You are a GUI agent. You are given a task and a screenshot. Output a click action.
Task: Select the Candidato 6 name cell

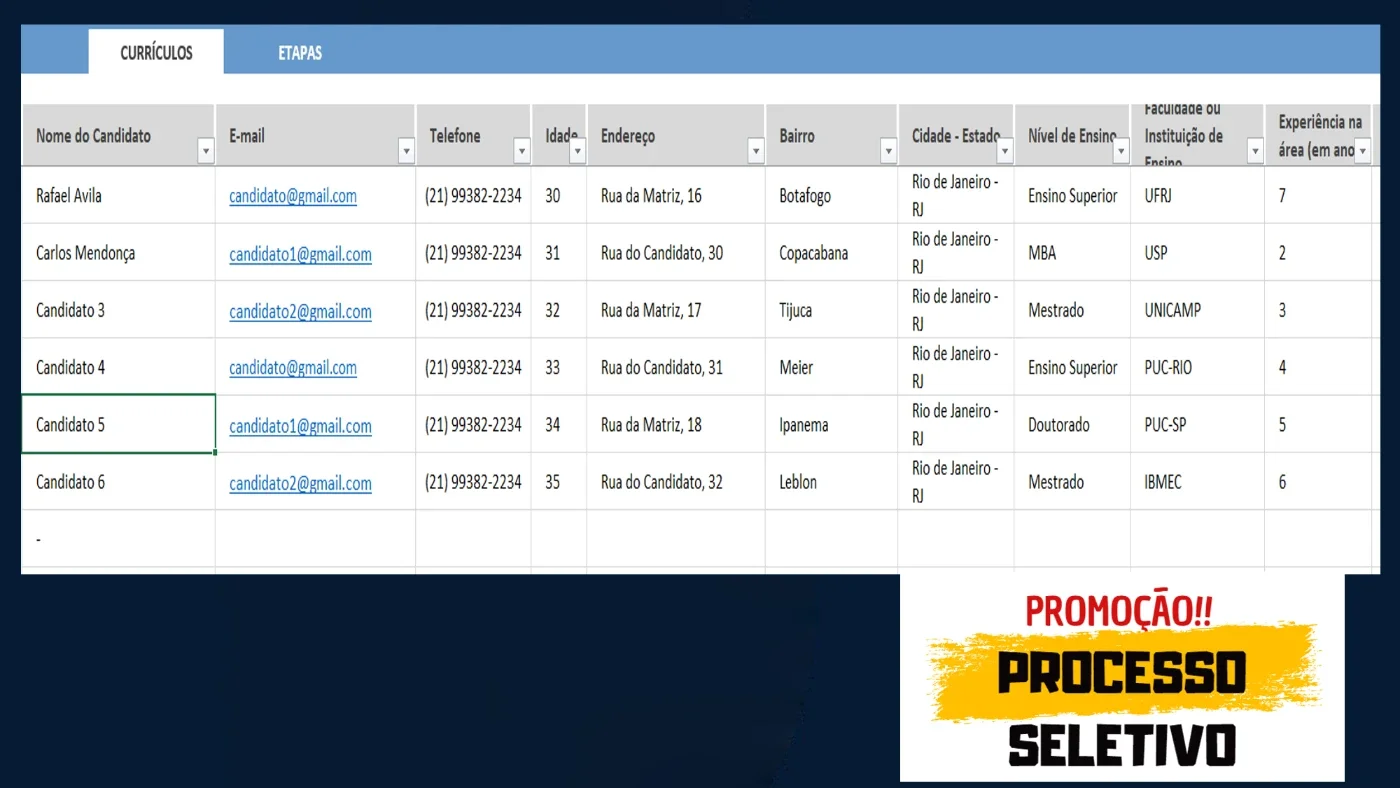[x=118, y=482]
